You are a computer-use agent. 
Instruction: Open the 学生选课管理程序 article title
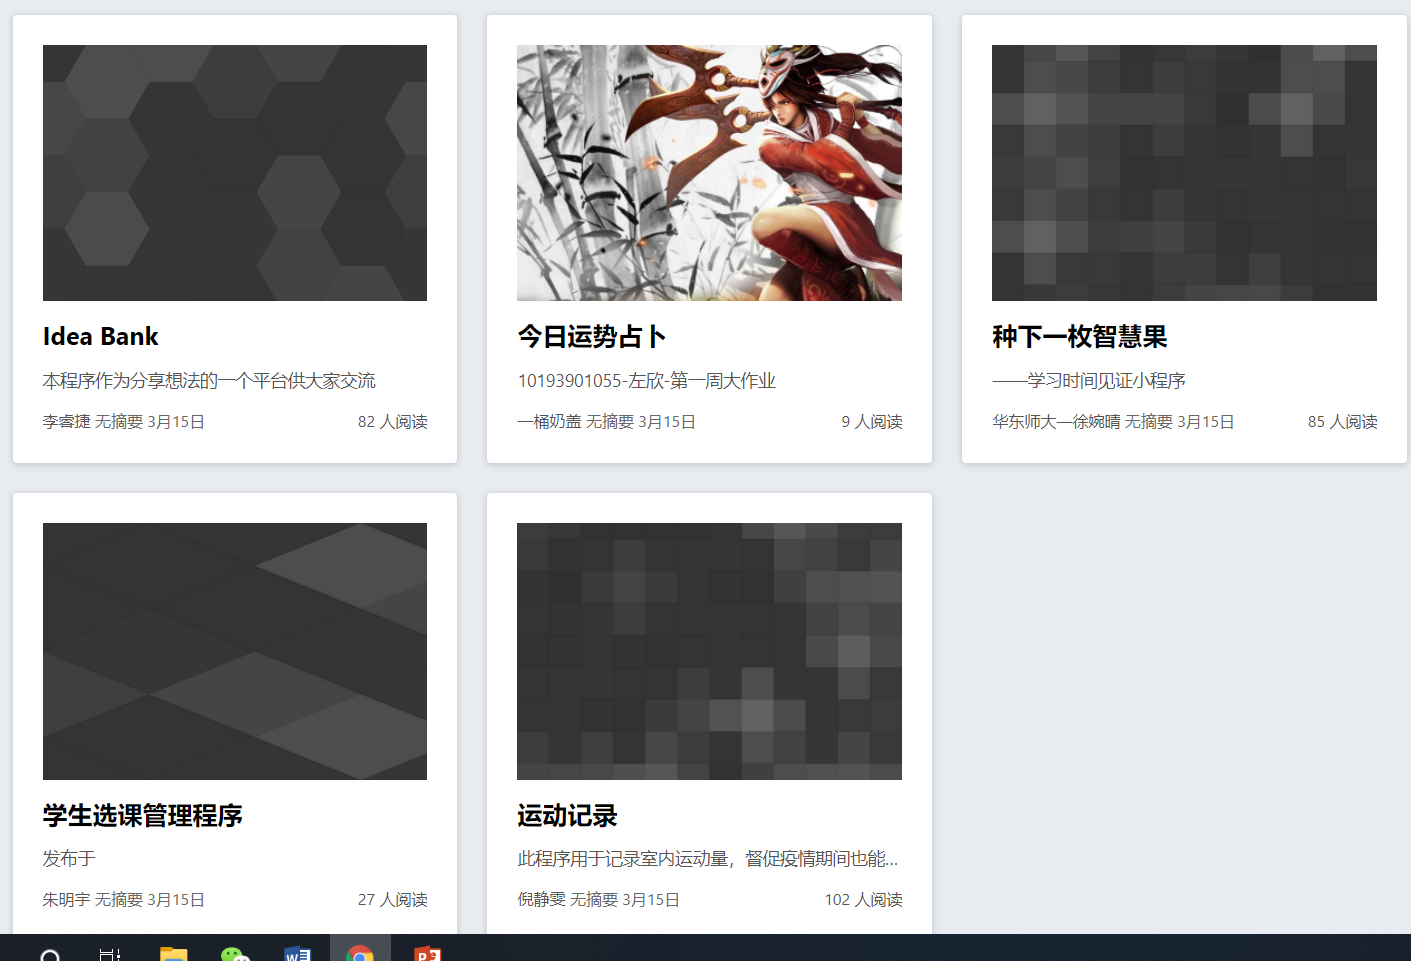coord(143,816)
